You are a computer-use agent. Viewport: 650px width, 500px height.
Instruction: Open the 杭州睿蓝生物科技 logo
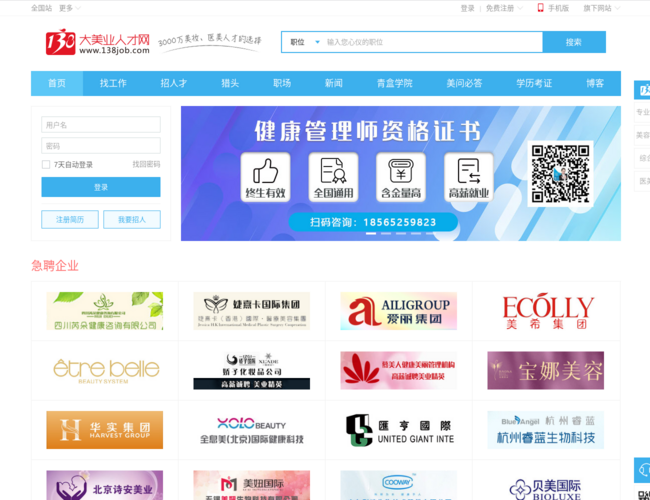tap(546, 430)
